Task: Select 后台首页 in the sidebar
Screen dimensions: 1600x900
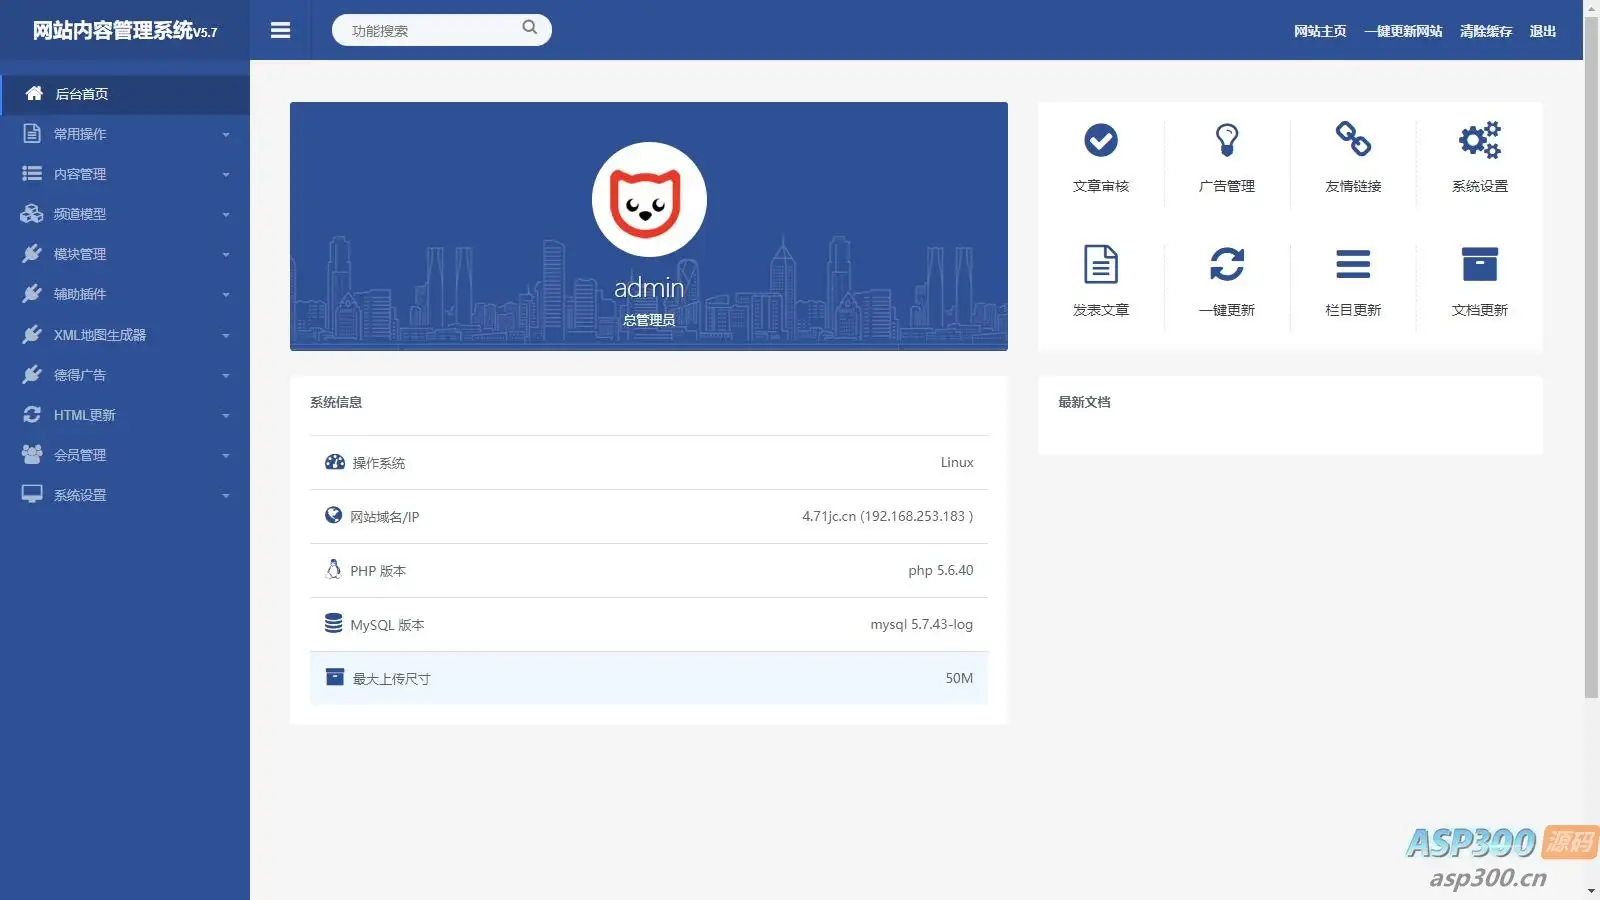Action: 125,94
